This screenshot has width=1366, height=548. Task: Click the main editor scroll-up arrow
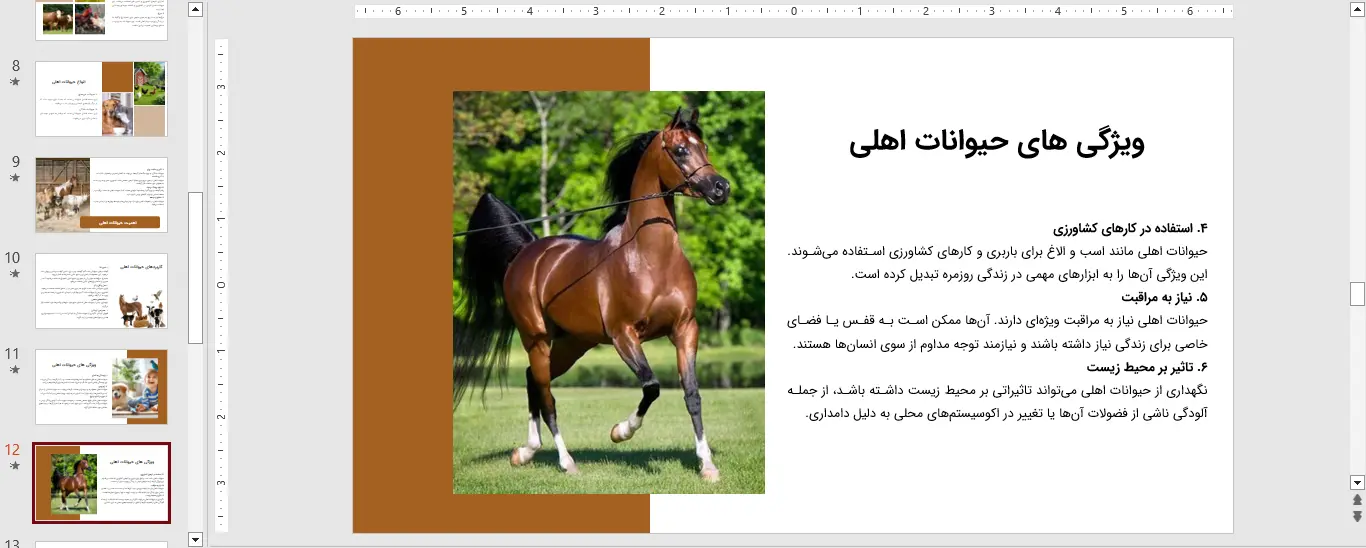(x=1357, y=10)
